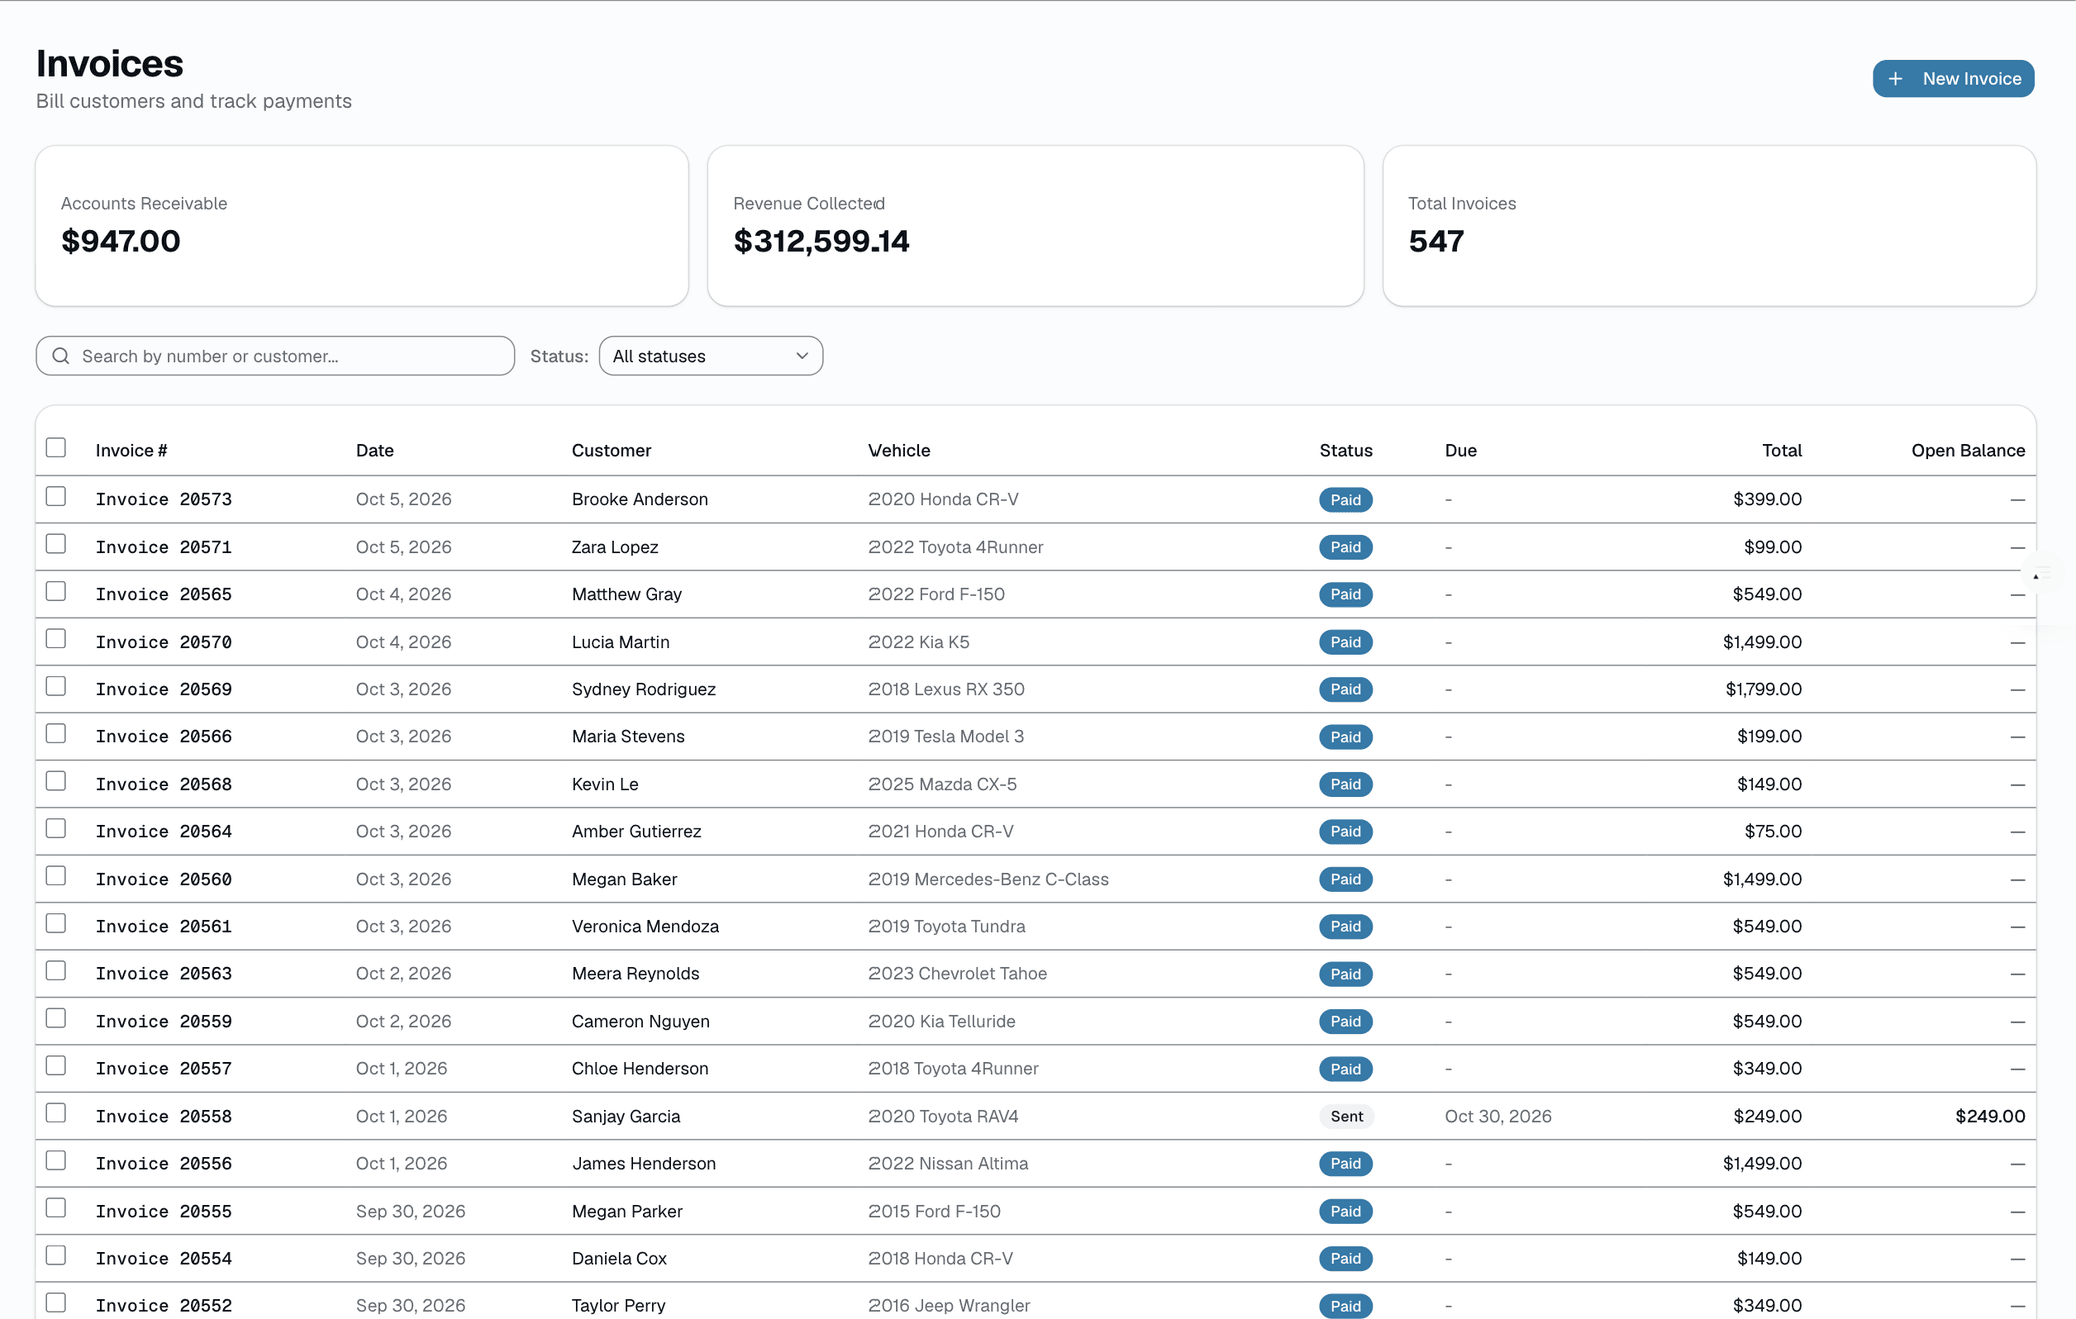Image resolution: width=2076 pixels, height=1319 pixels.
Task: Sort by the Invoice # column header
Action: click(x=131, y=450)
